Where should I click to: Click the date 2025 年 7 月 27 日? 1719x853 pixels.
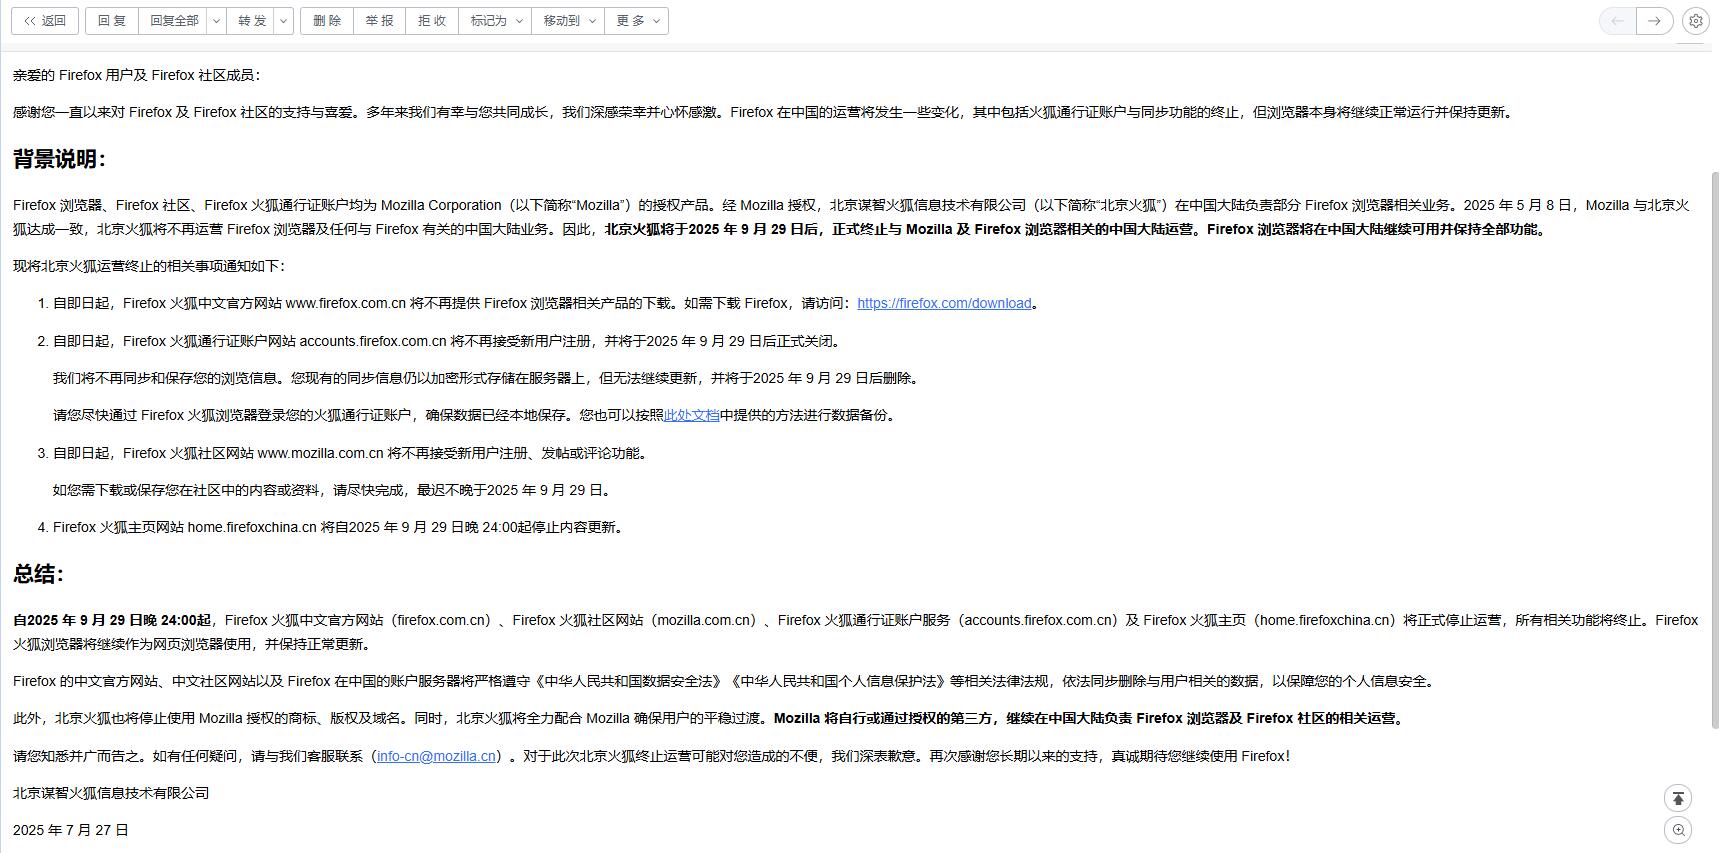71,830
